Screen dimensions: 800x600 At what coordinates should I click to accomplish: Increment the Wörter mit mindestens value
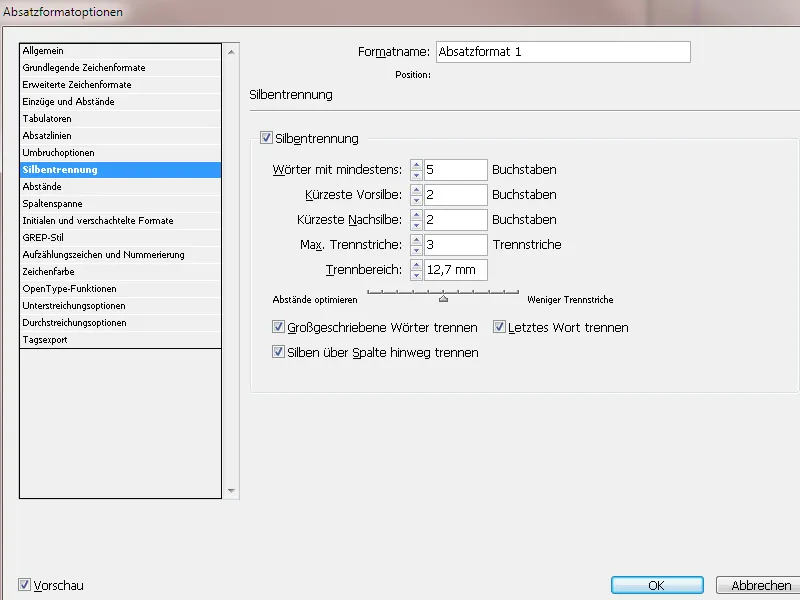point(416,166)
